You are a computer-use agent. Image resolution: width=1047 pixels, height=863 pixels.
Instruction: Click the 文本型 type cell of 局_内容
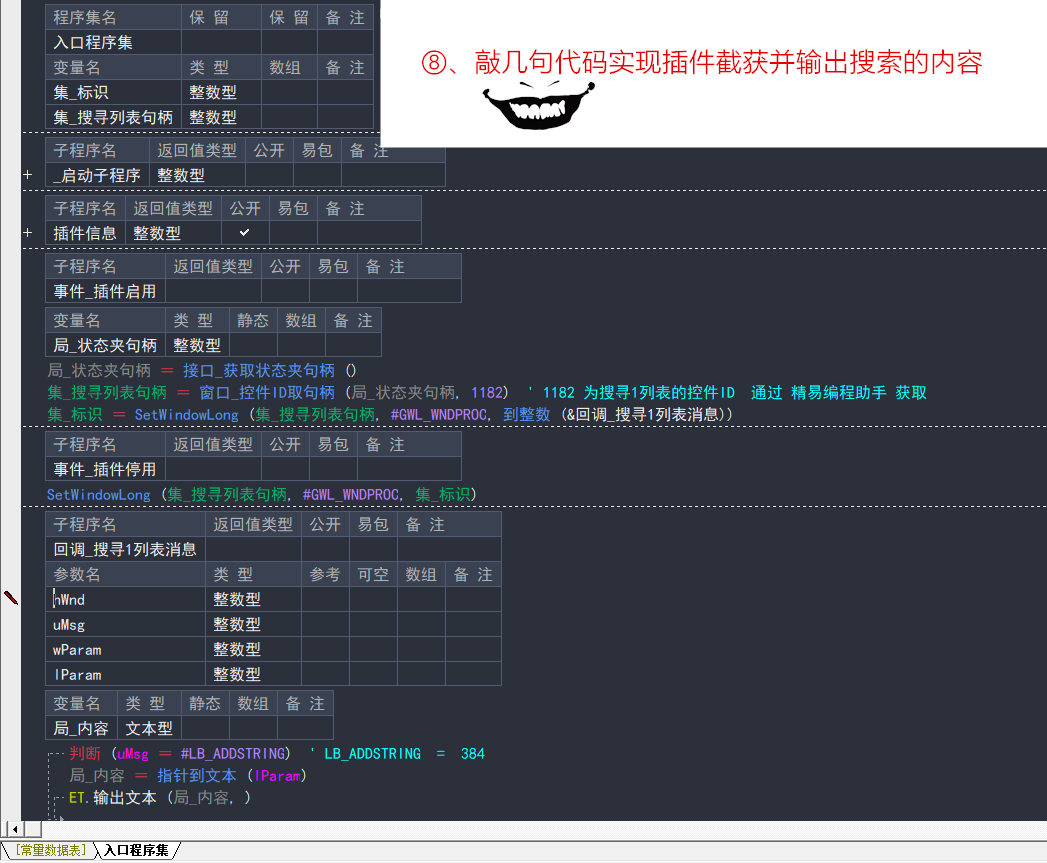149,729
